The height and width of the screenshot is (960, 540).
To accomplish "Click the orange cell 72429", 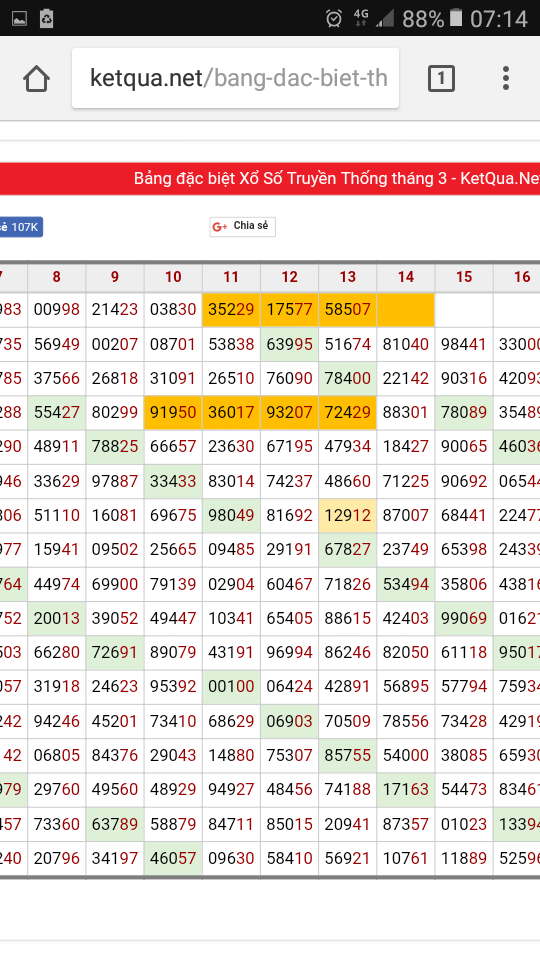I will point(347,413).
